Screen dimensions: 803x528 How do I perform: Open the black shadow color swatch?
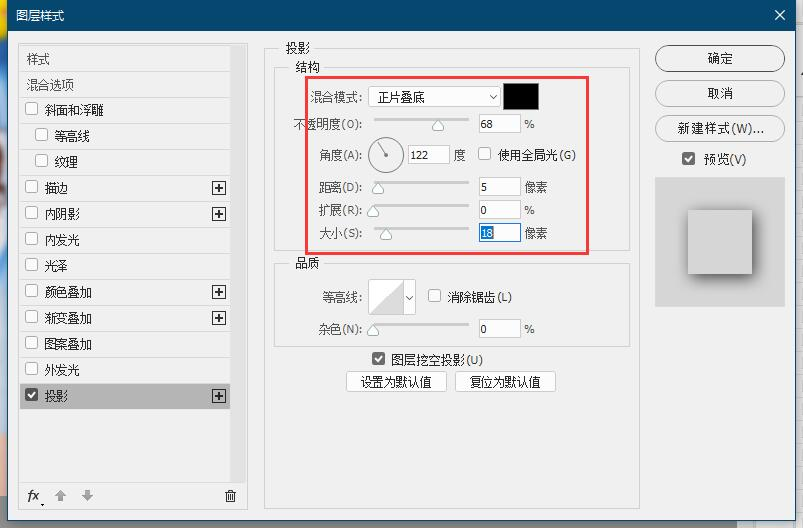tap(521, 96)
